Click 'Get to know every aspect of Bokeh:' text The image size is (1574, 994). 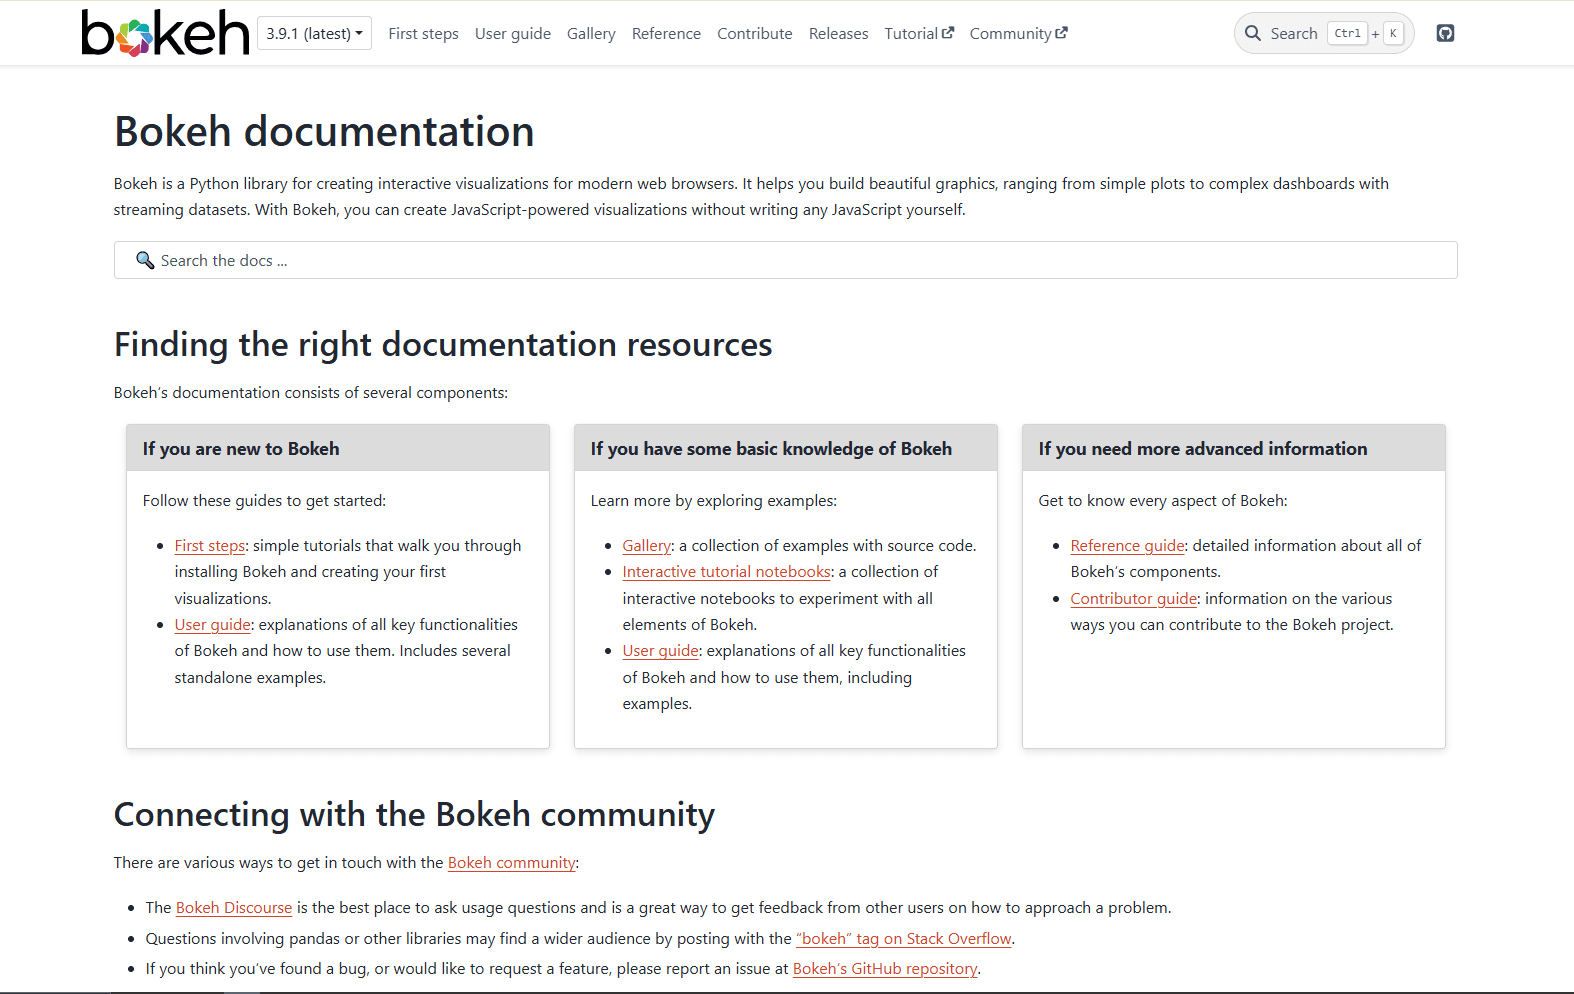point(1163,501)
